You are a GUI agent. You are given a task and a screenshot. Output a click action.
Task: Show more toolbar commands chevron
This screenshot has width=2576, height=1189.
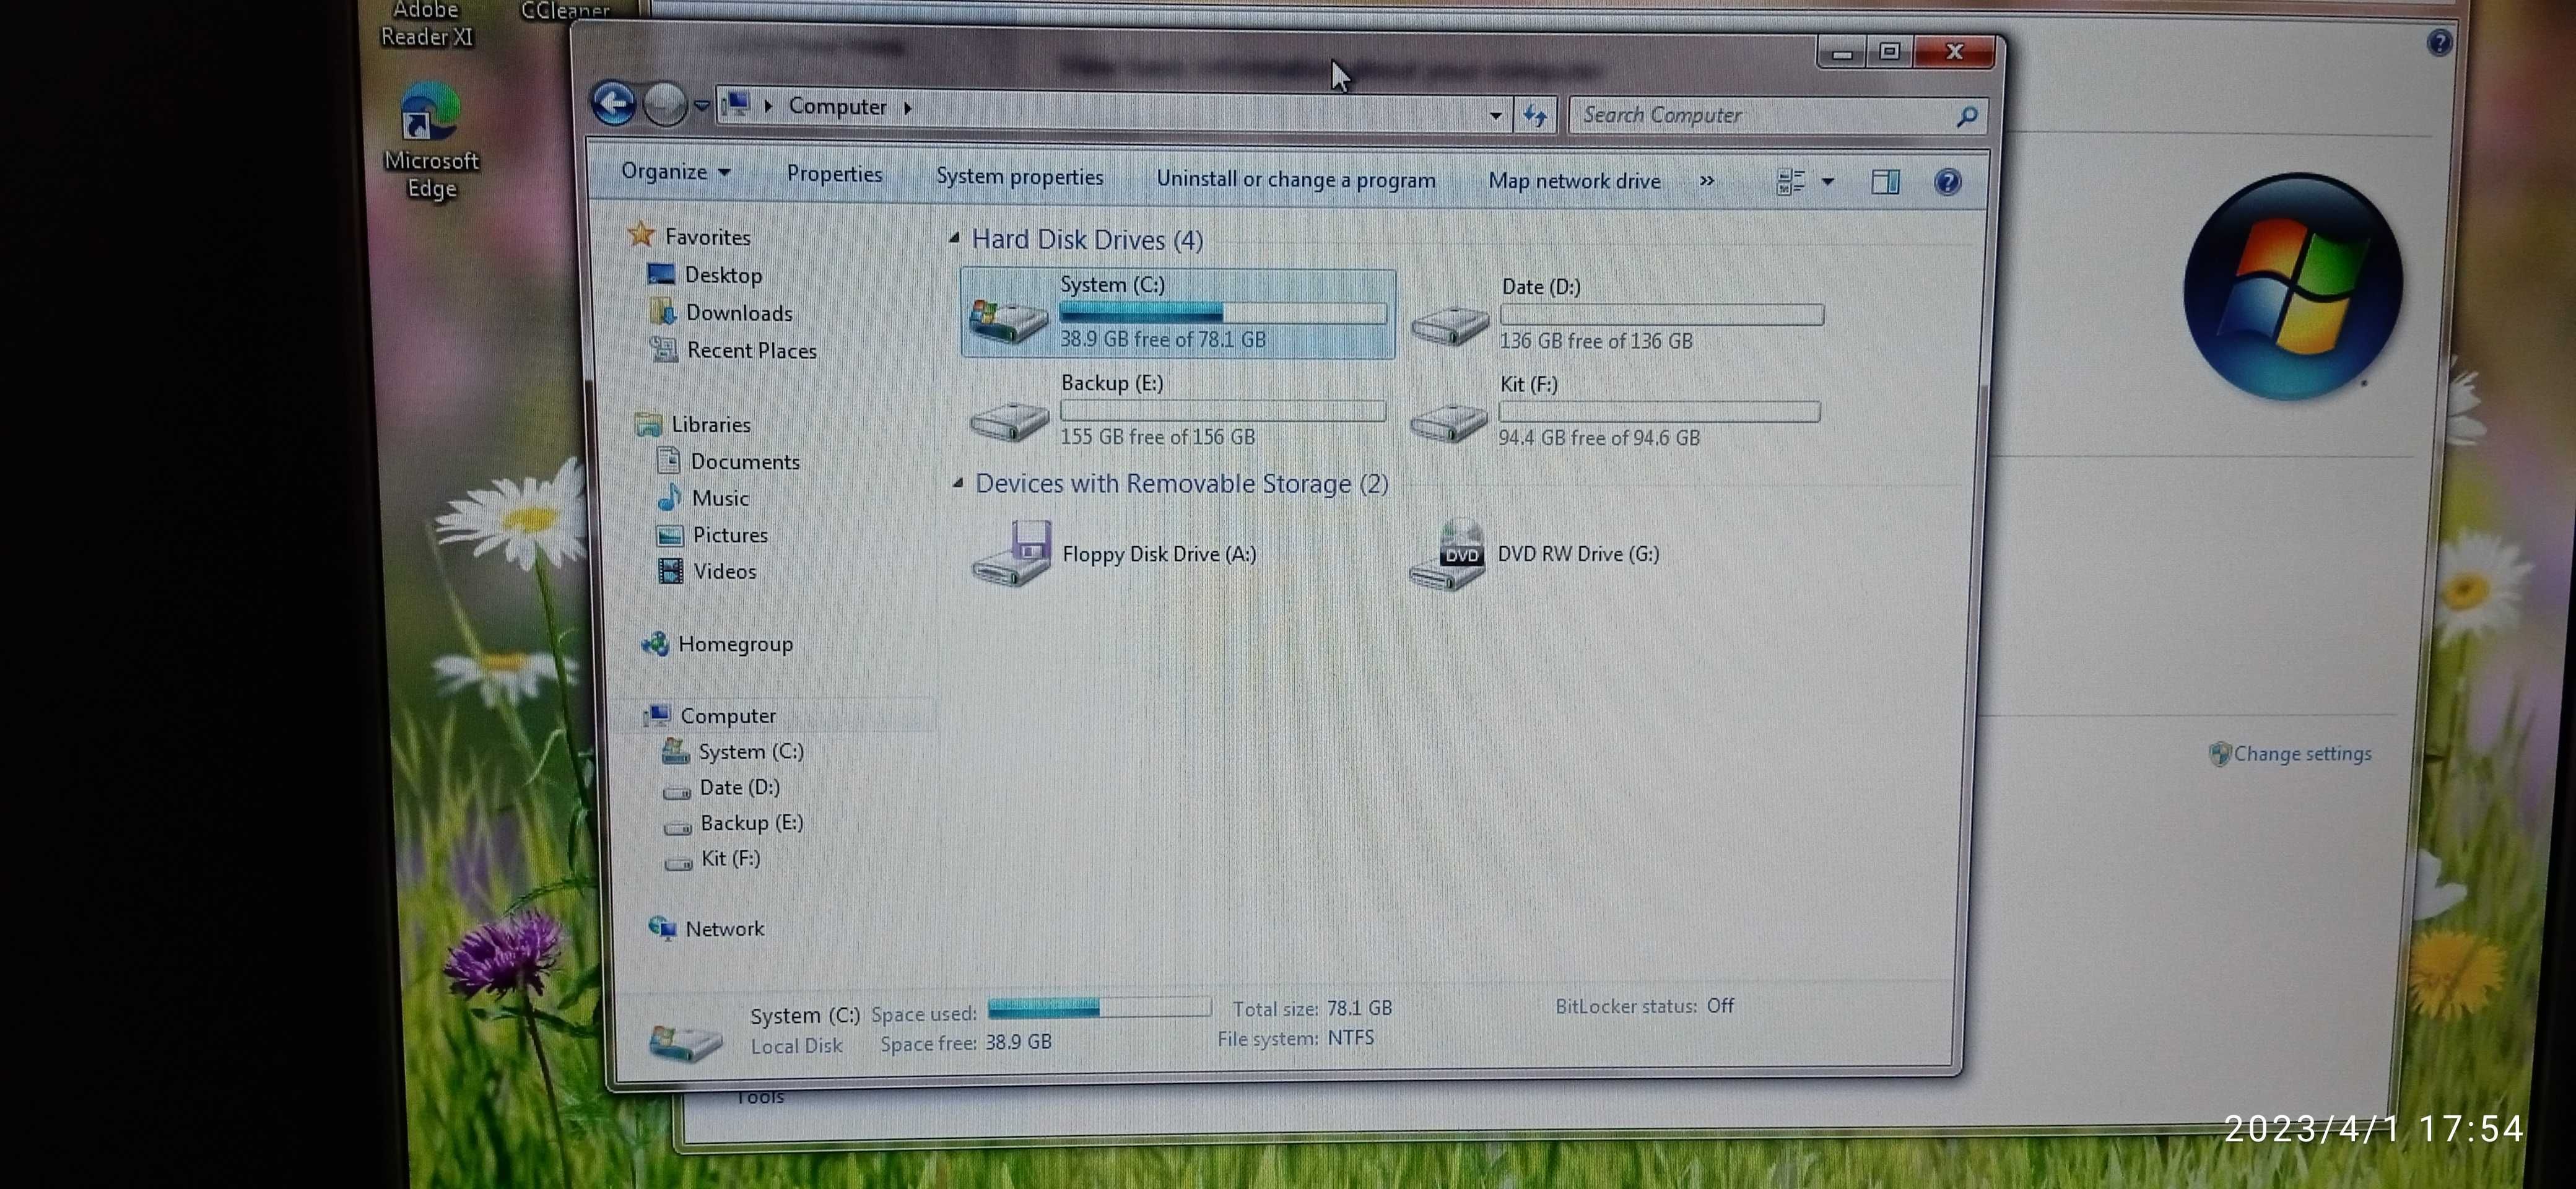(x=1706, y=181)
